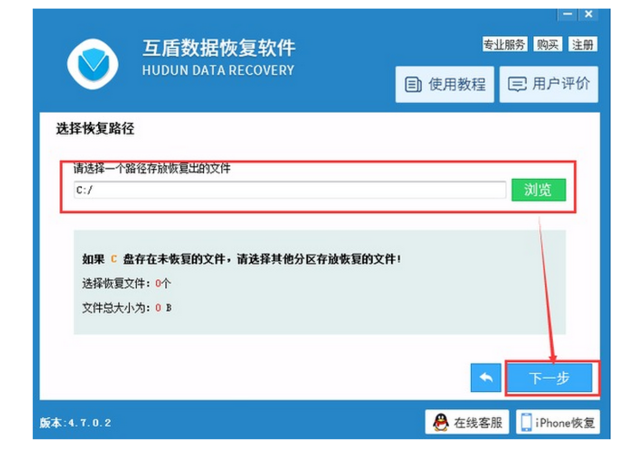Go back with the return arrow button
The image size is (620, 453).
tap(486, 378)
